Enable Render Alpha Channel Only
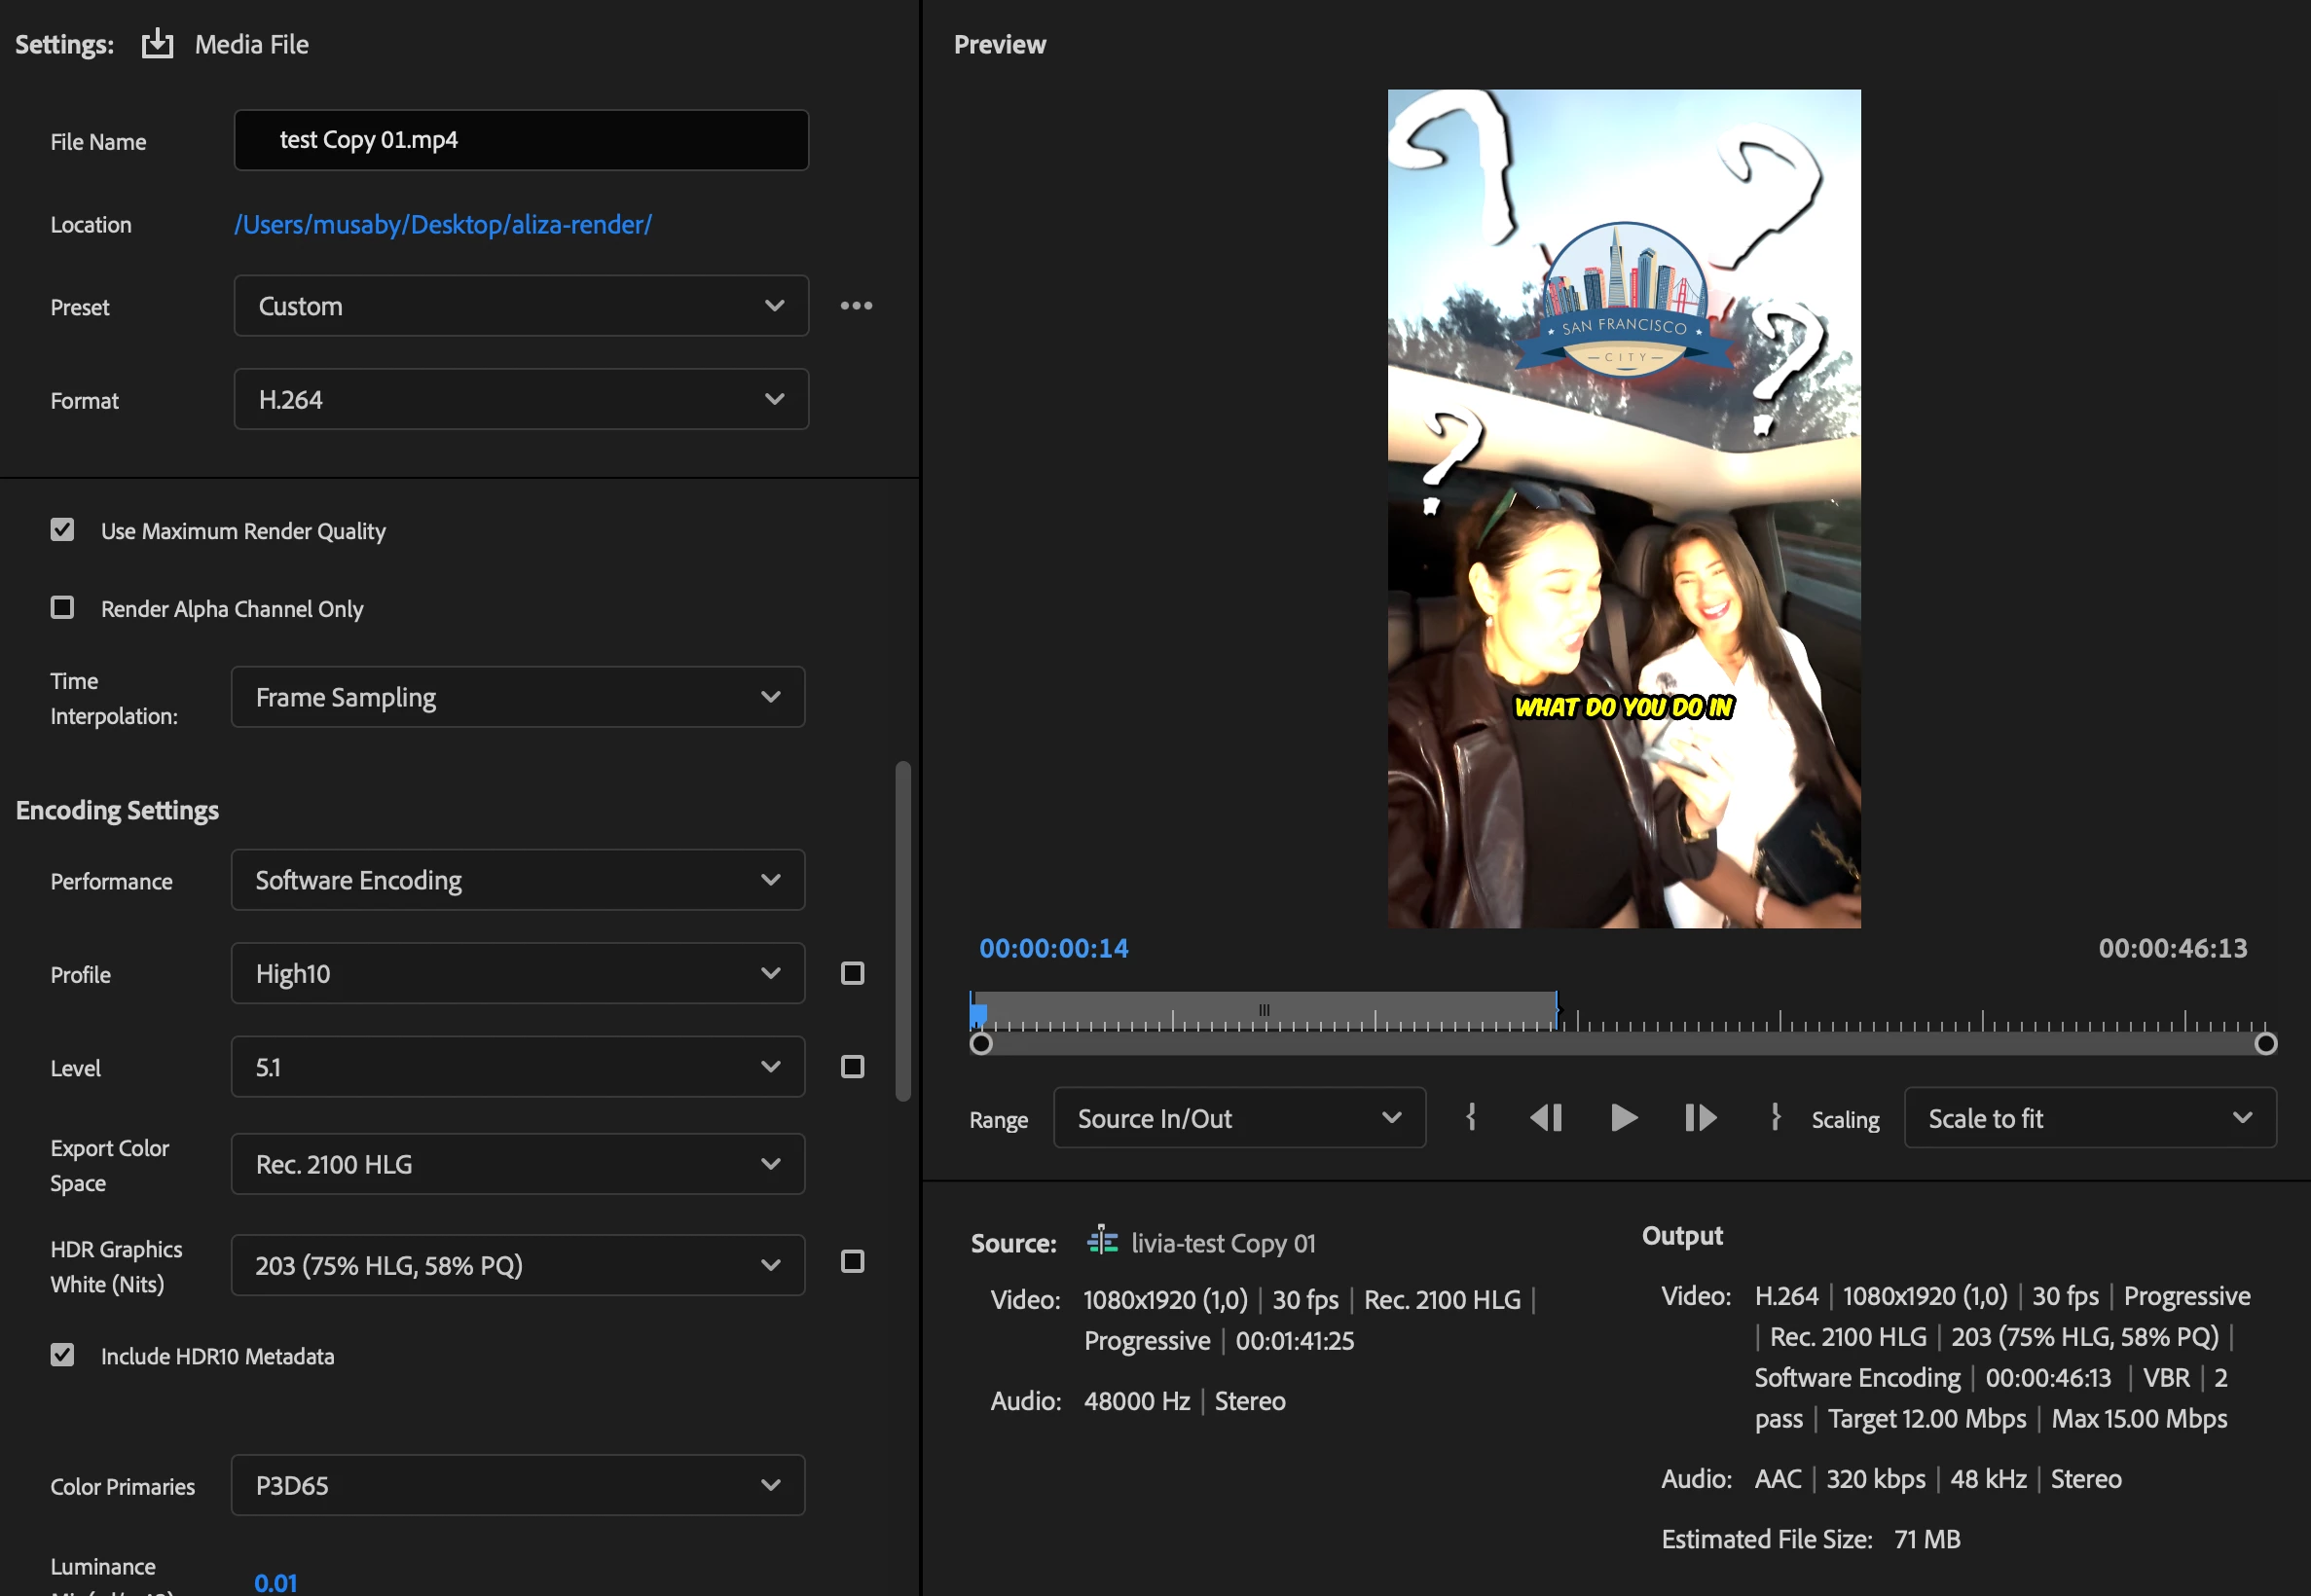The image size is (2311, 1596). tap(63, 608)
